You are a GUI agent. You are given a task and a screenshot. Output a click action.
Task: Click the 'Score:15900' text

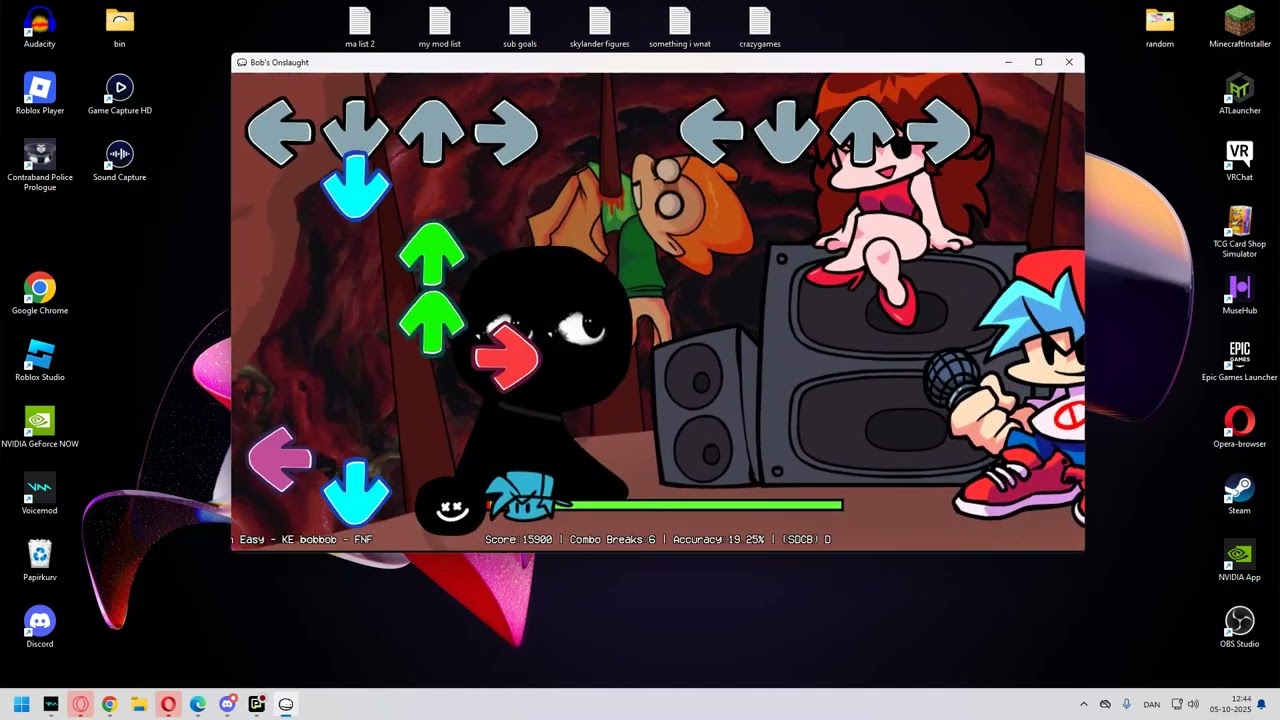[519, 540]
